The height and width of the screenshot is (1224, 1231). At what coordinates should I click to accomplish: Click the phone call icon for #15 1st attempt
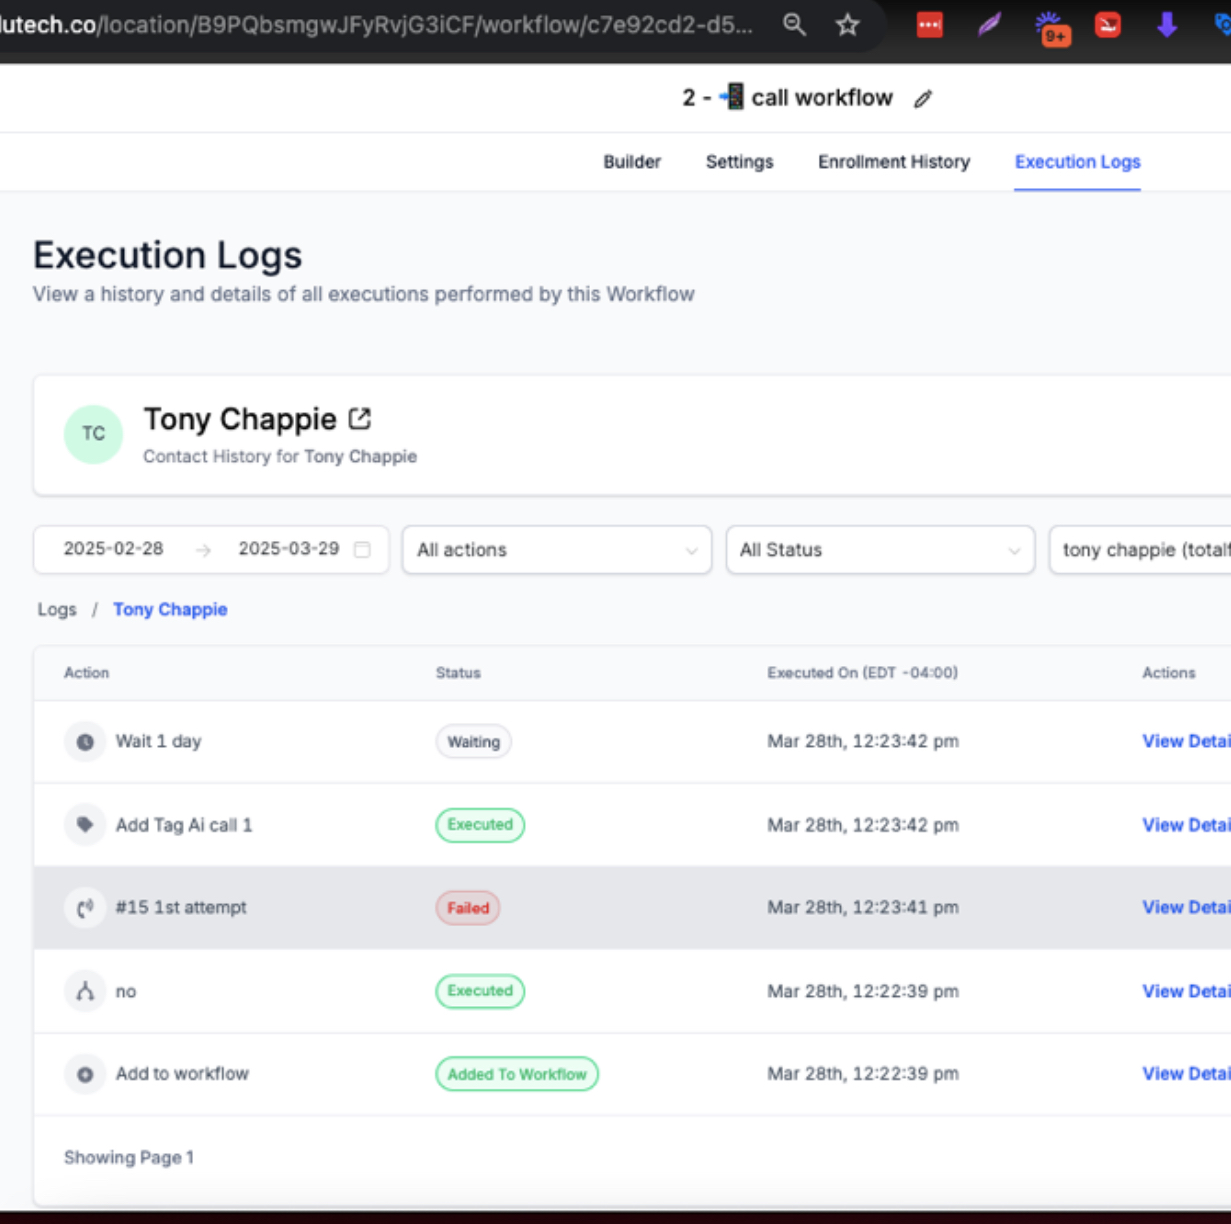point(85,908)
